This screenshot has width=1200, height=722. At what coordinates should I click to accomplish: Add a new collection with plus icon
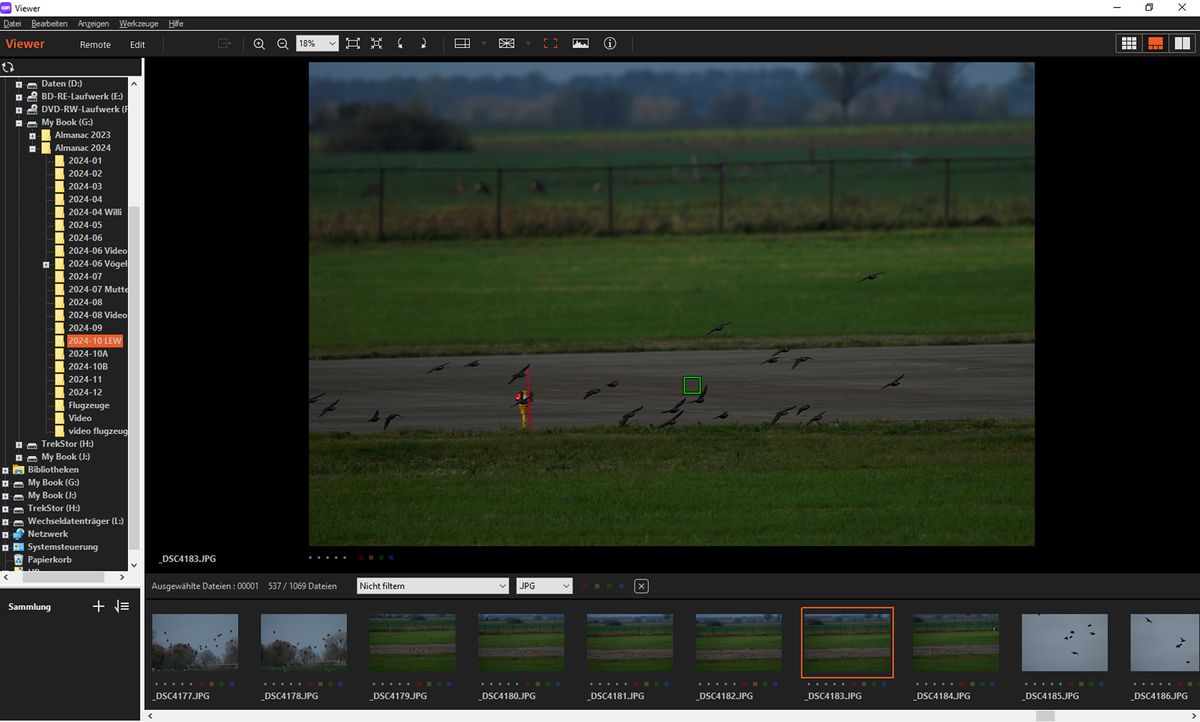pyautogui.click(x=98, y=606)
